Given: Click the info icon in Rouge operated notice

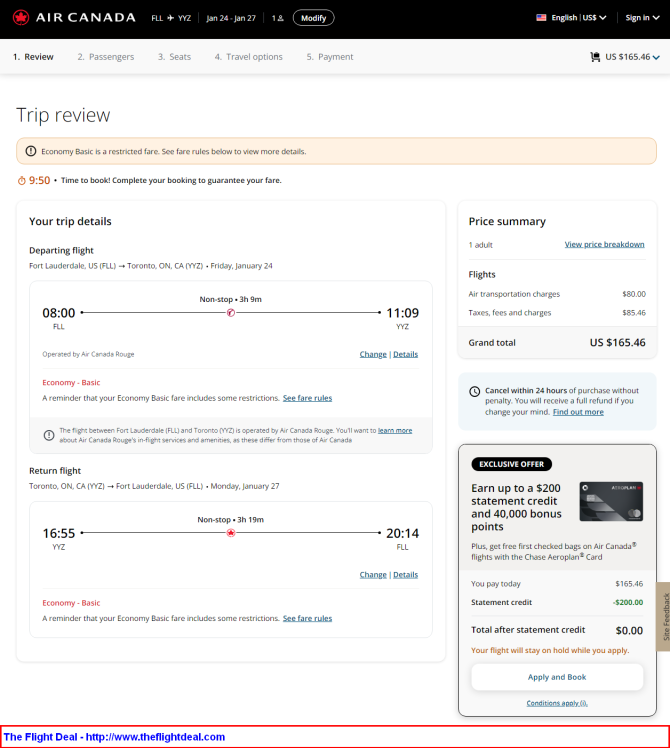Looking at the screenshot, I should [x=49, y=435].
